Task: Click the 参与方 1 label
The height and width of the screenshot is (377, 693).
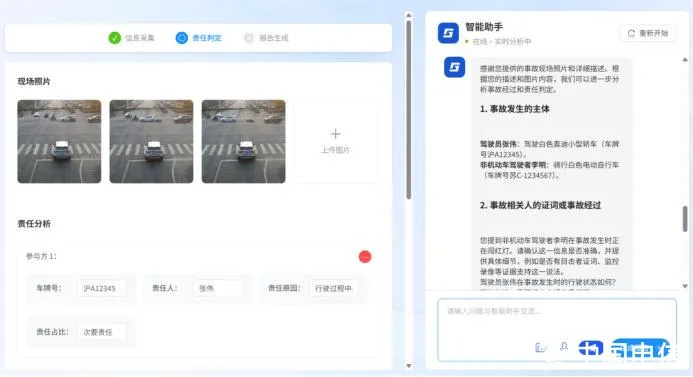Action: pos(41,256)
